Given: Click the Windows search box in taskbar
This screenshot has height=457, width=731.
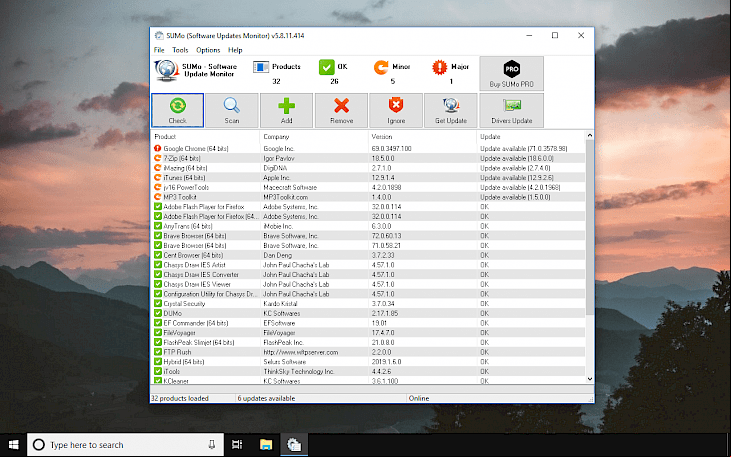Looking at the screenshot, I should coord(125,445).
